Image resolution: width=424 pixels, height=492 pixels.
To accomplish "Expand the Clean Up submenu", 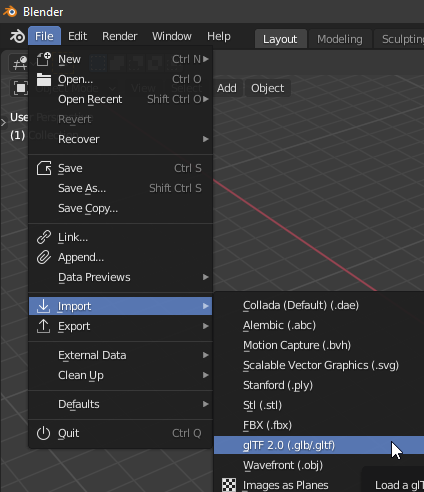I will 121,375.
